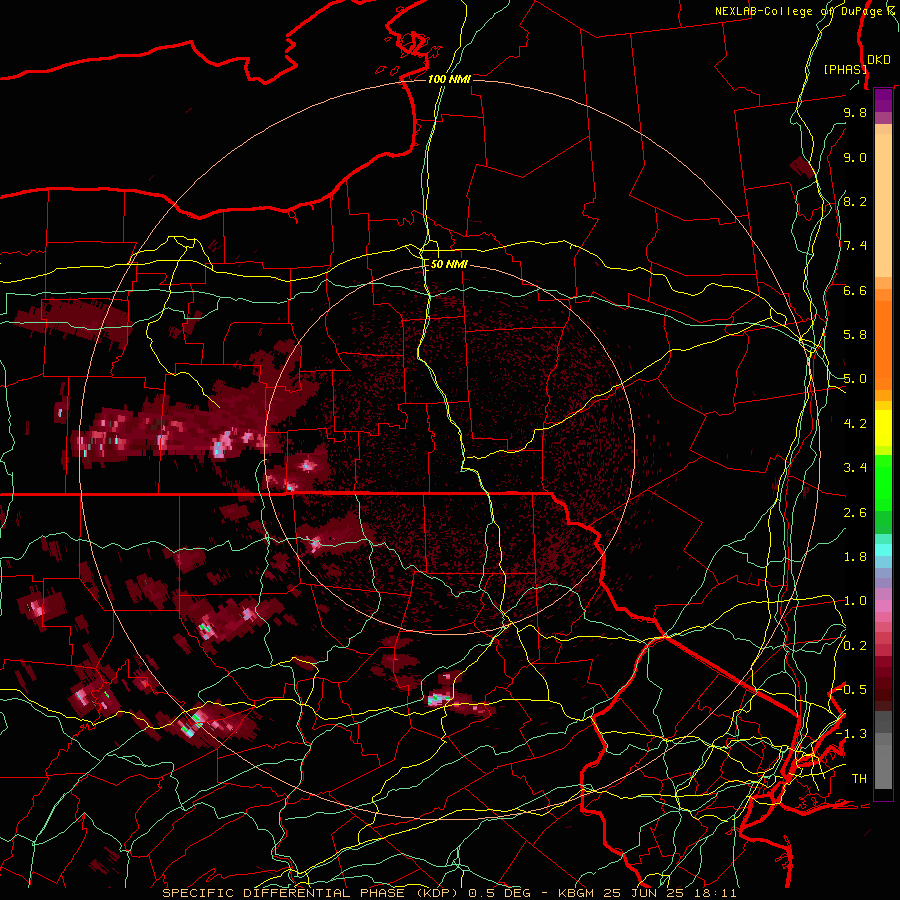
Task: Click the DKD label above the scale
Action: click(879, 60)
